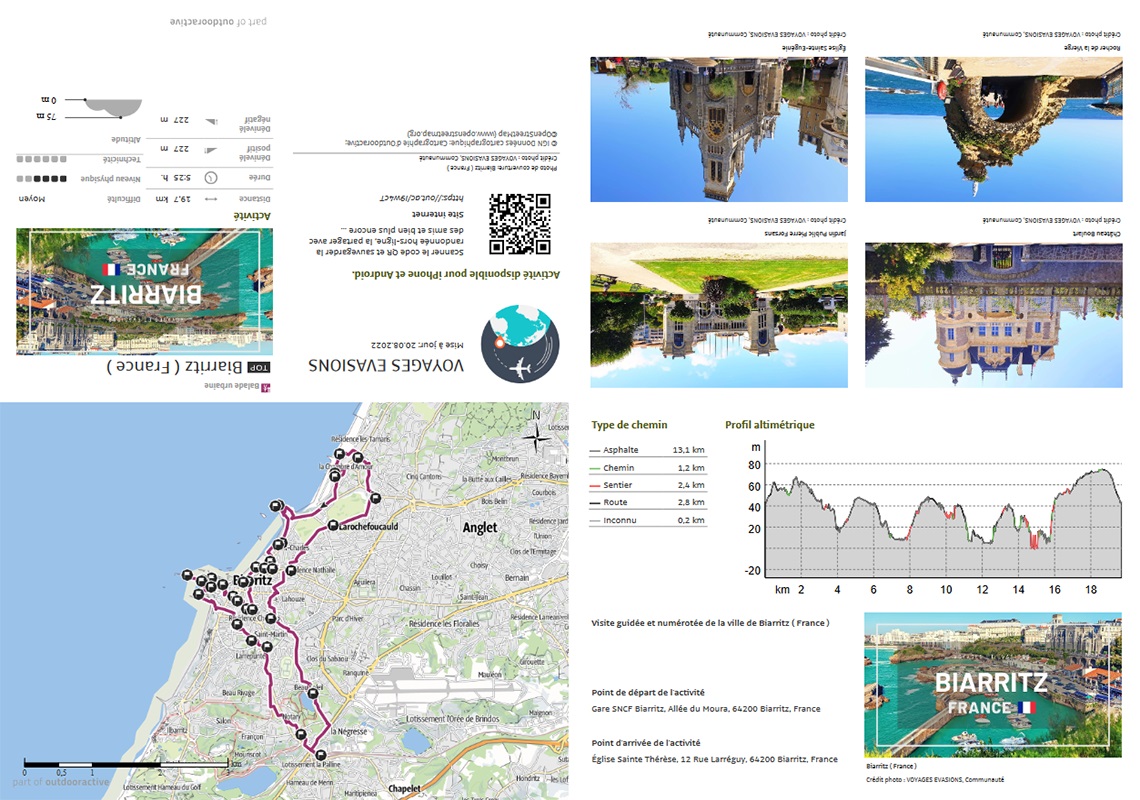Click the 'Beau Rivage' map label

pyautogui.click(x=238, y=693)
